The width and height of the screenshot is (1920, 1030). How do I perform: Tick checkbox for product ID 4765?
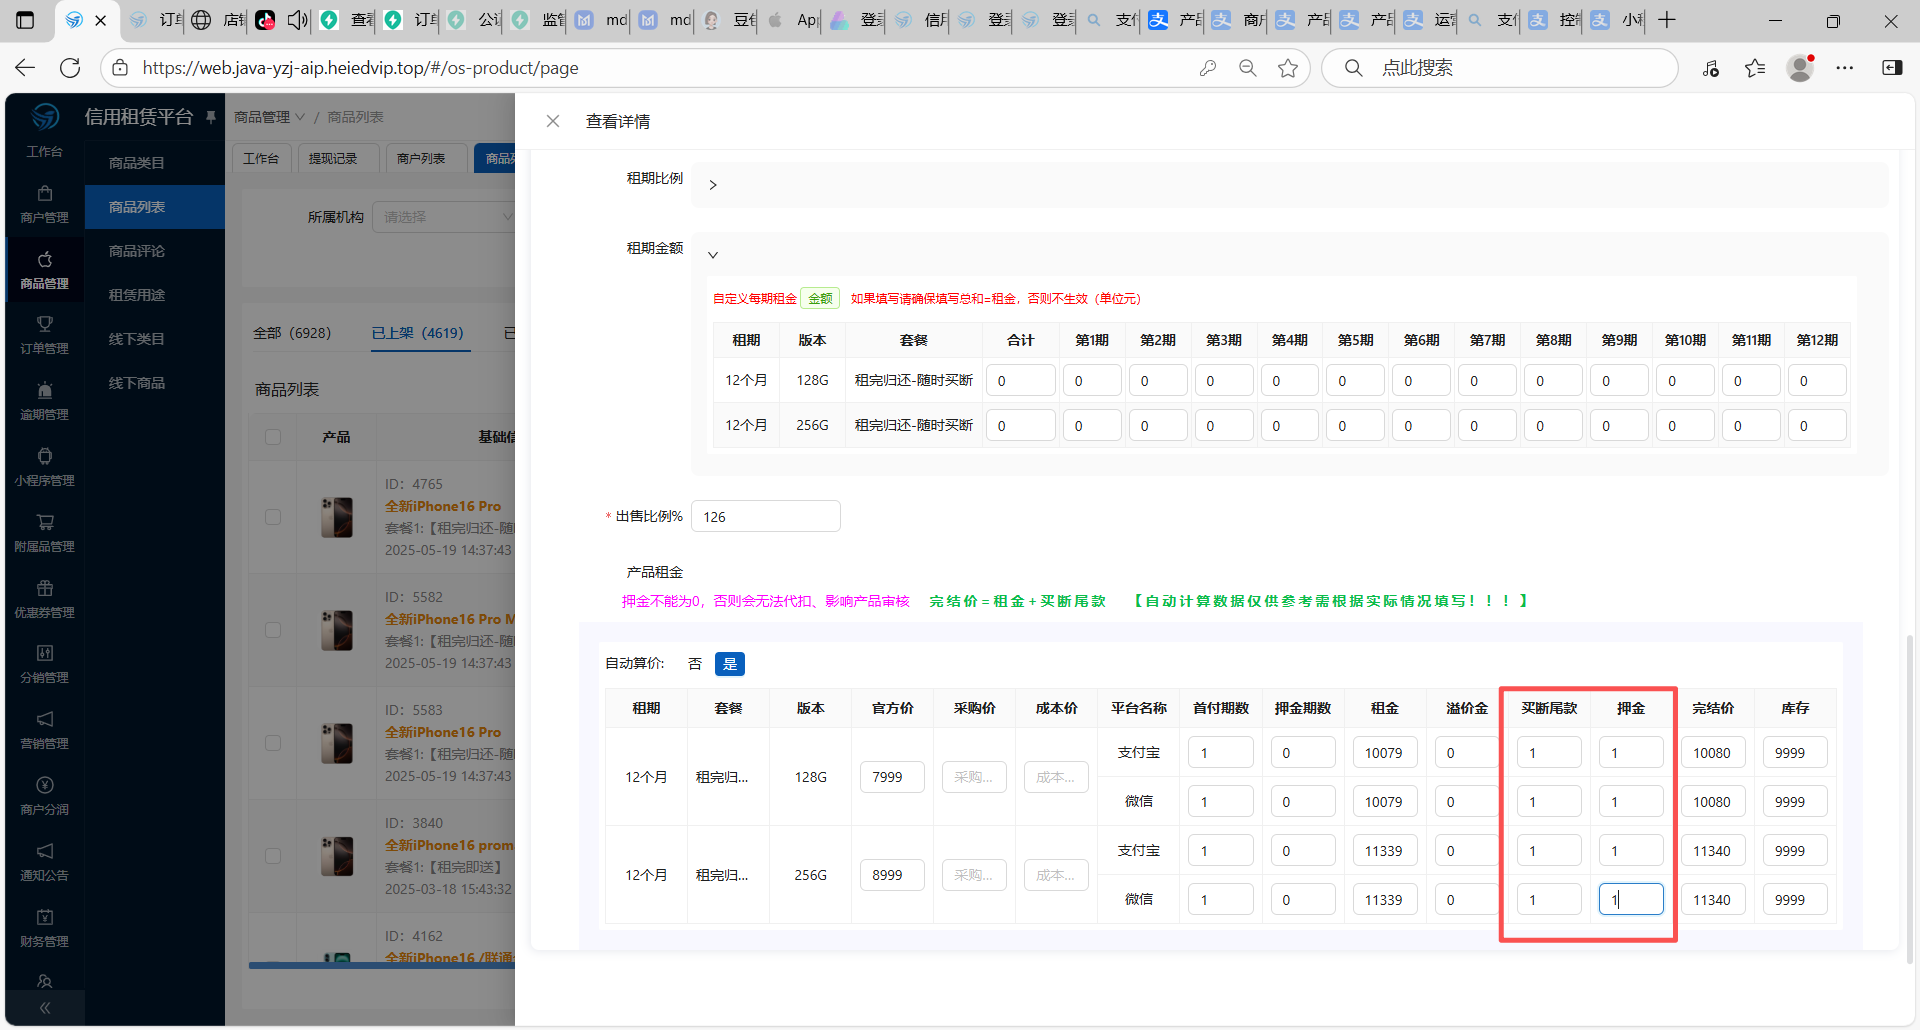tap(273, 517)
